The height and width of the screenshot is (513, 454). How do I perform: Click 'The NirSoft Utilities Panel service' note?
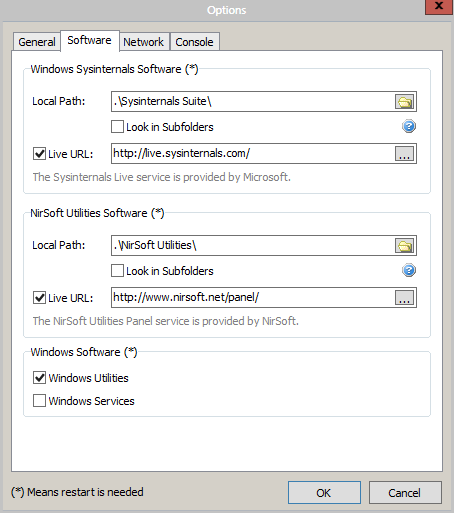point(166,321)
